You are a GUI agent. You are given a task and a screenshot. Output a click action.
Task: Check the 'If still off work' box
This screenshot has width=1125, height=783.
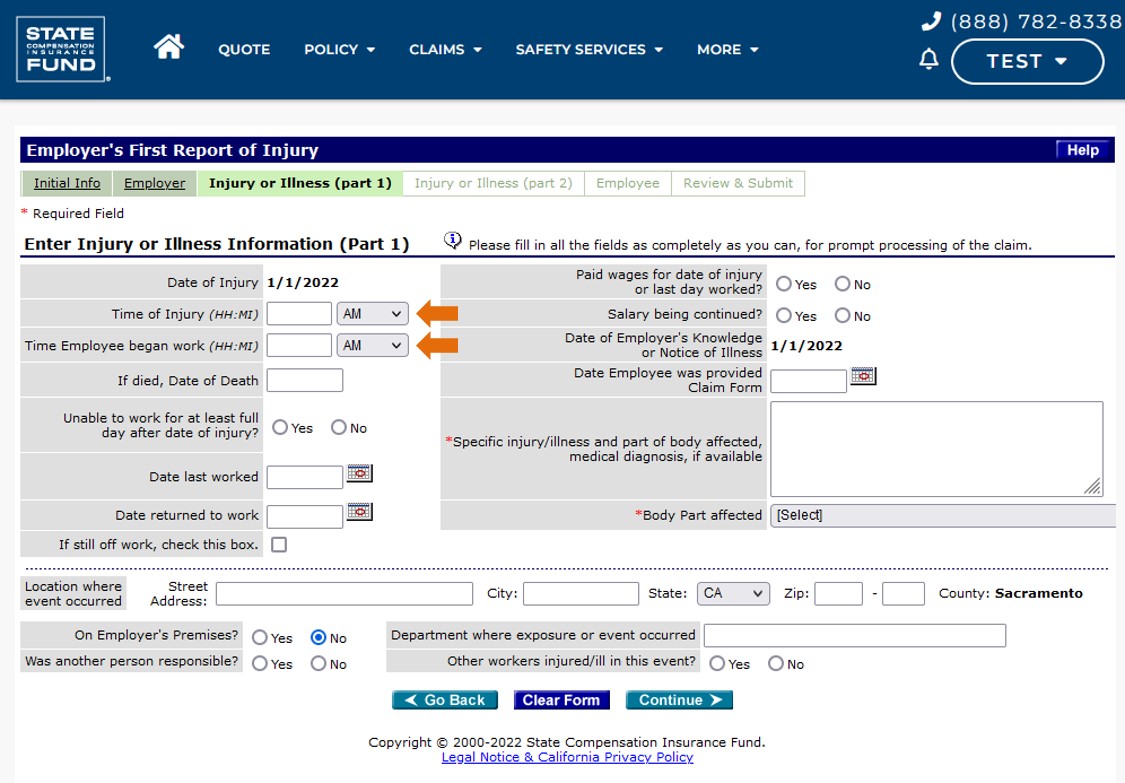click(x=279, y=545)
